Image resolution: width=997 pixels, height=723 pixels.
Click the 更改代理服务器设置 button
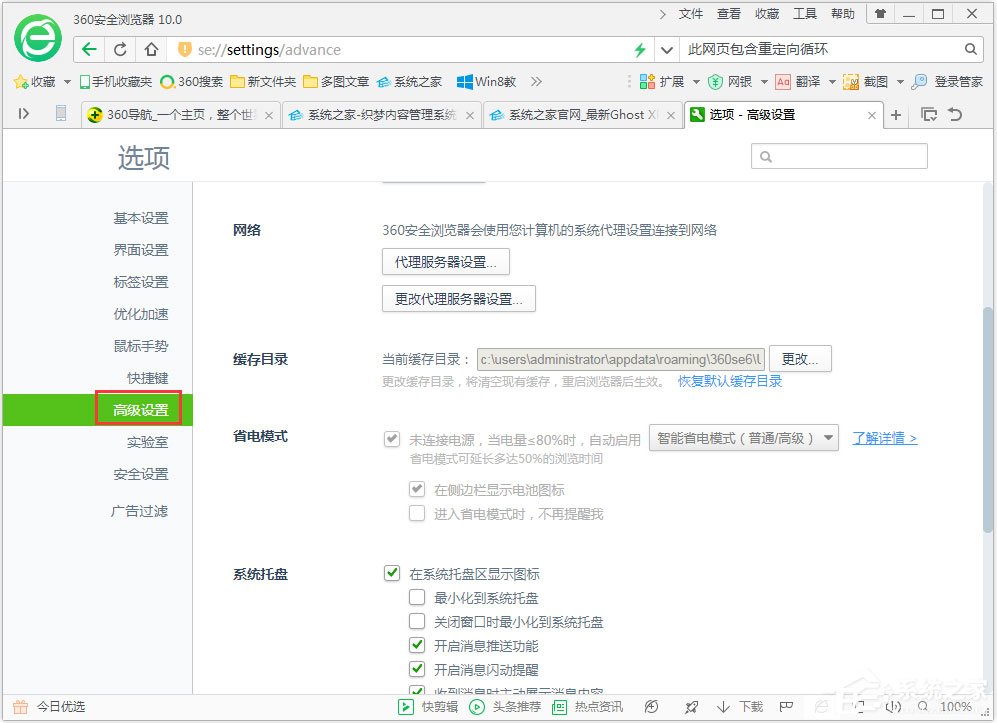tap(458, 298)
